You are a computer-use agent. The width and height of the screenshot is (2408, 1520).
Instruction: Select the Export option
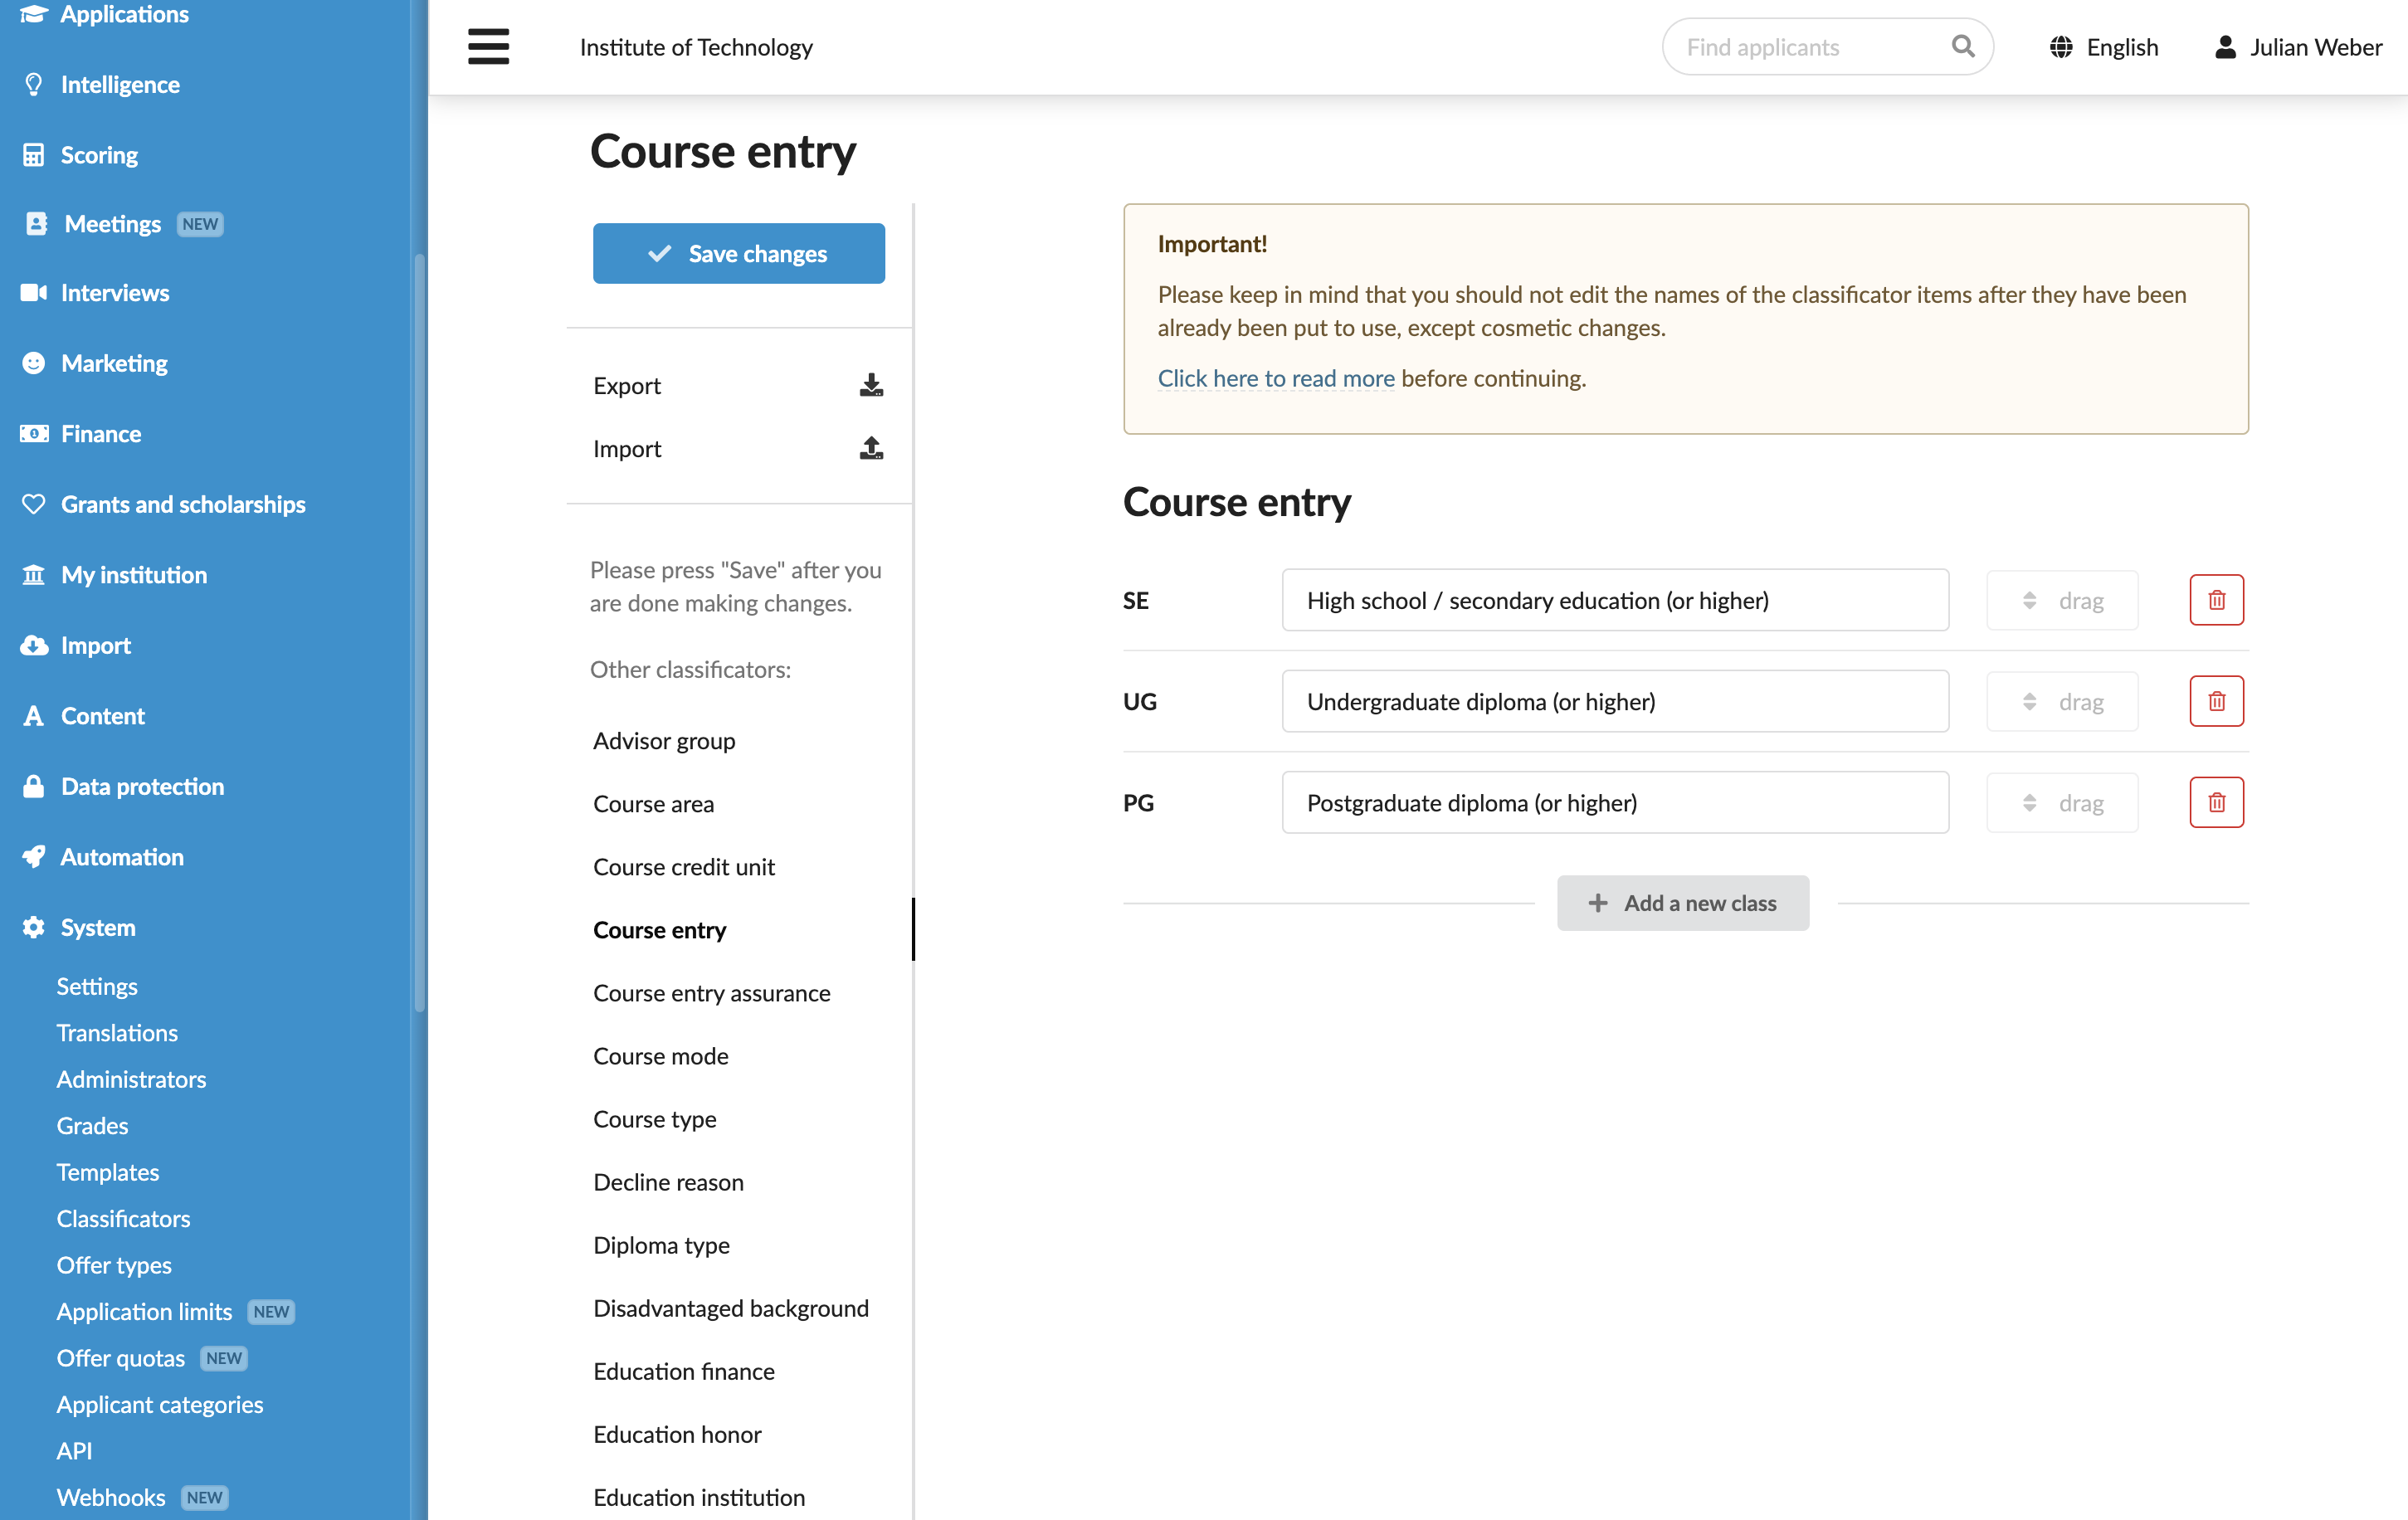coord(738,385)
